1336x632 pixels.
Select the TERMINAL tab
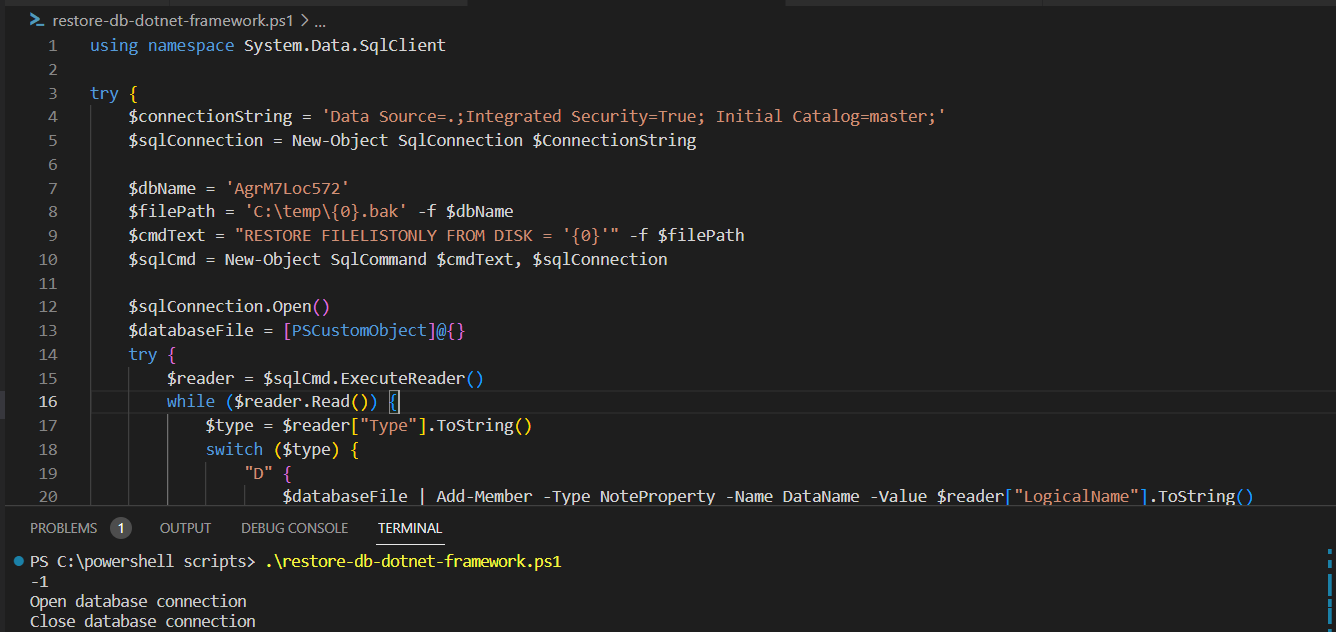click(x=410, y=528)
